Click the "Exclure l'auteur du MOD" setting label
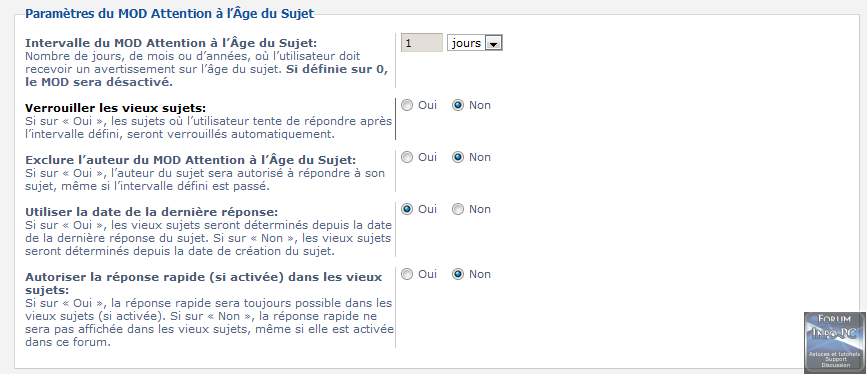 [x=190, y=160]
